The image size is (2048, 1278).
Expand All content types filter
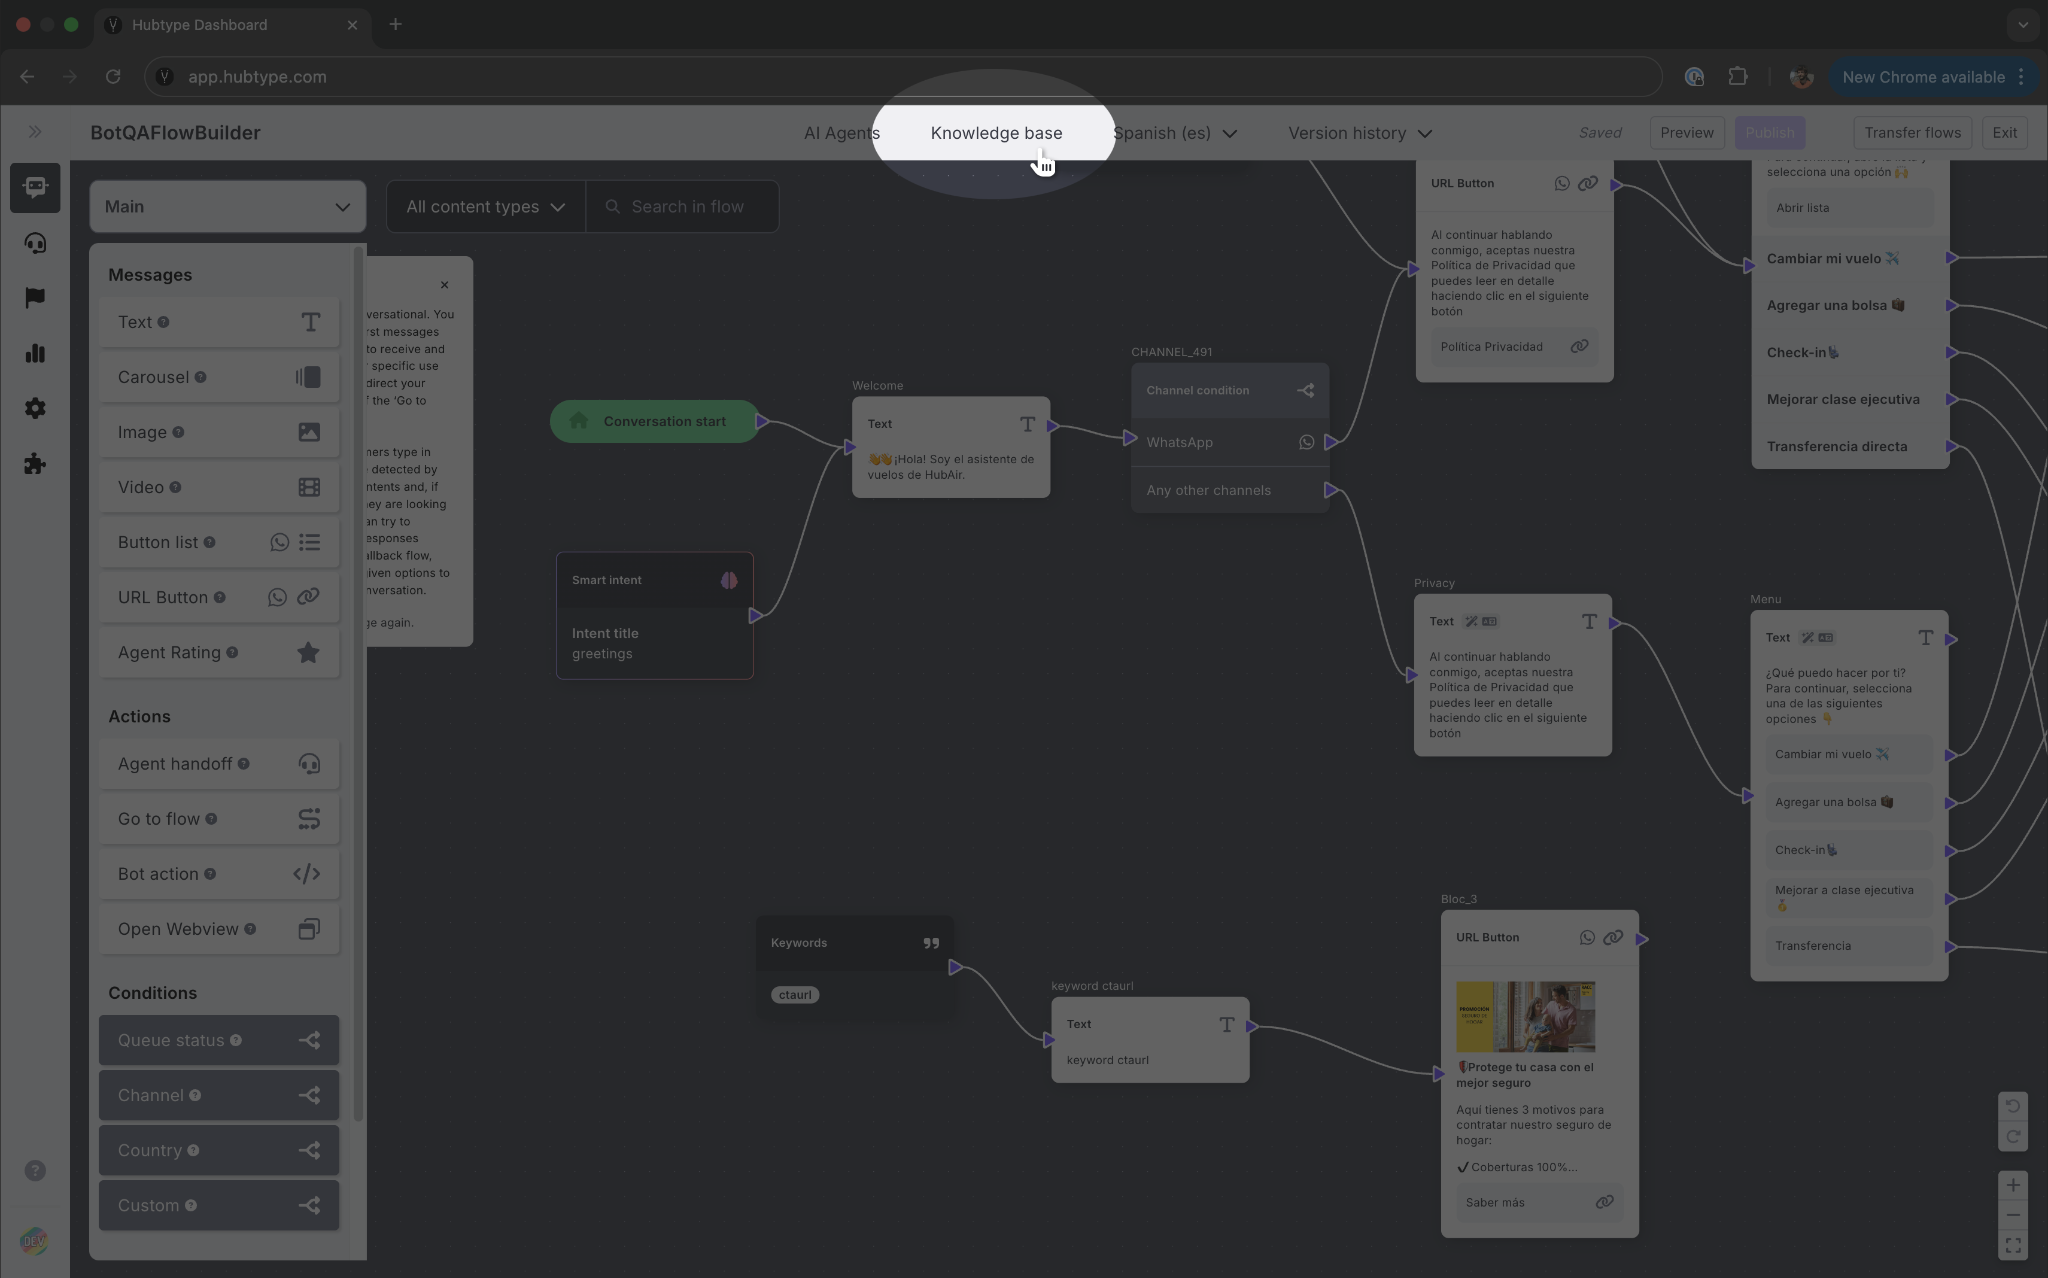[485, 207]
